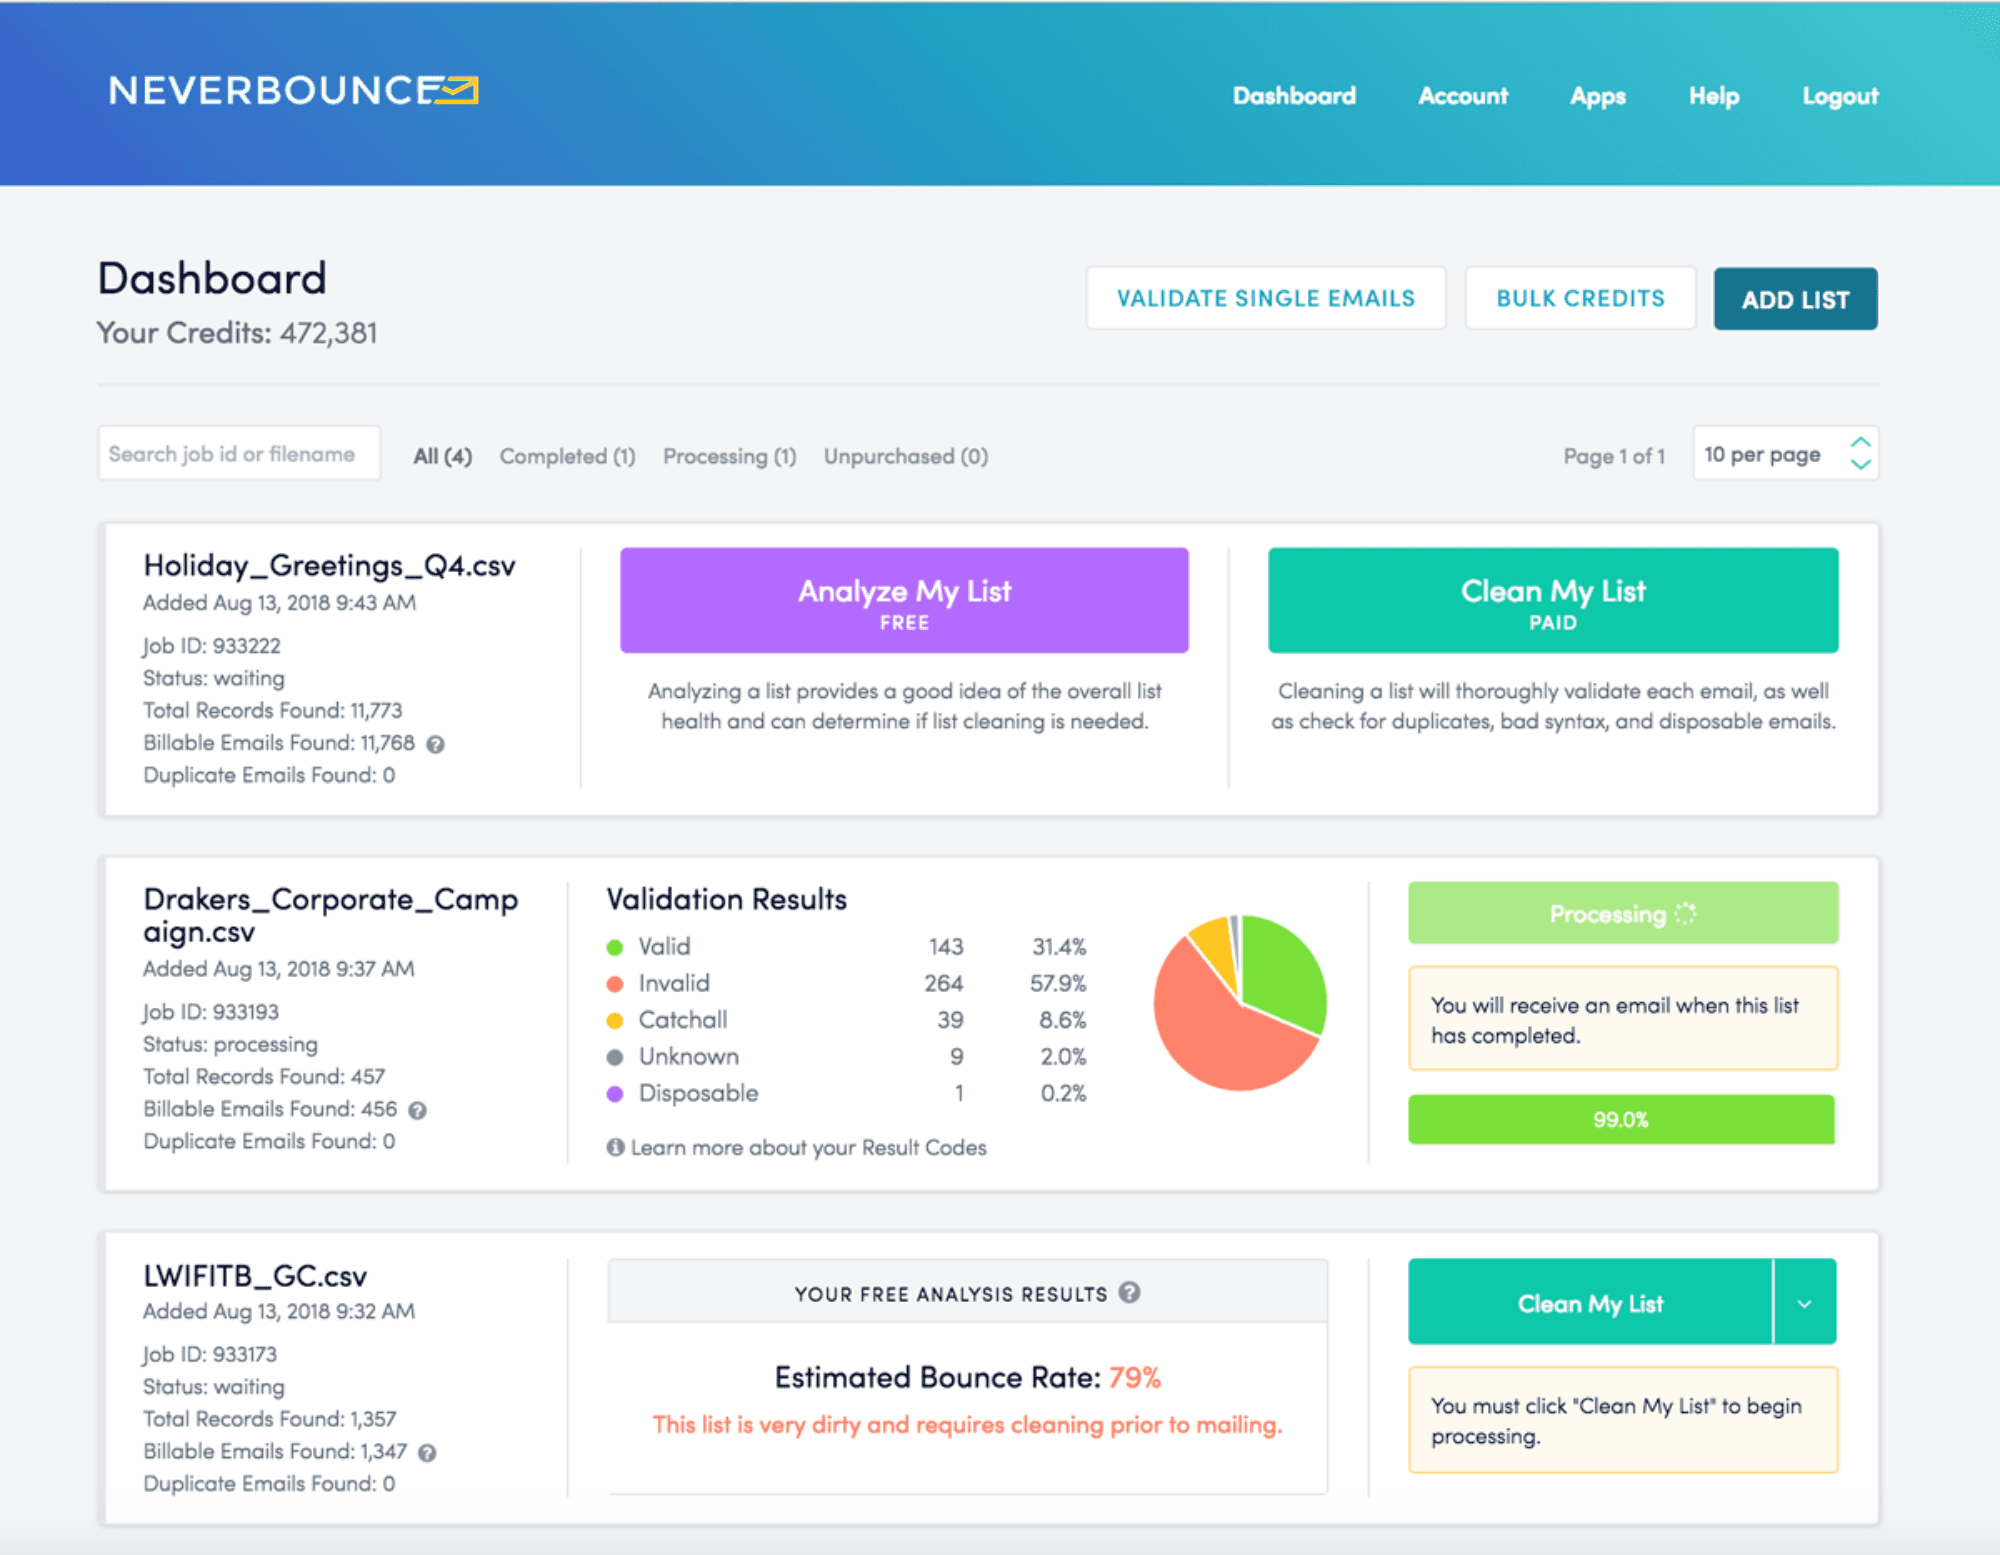This screenshot has height=1555, width=2000.
Task: Select the Processing (1) filter tab
Action: [729, 456]
